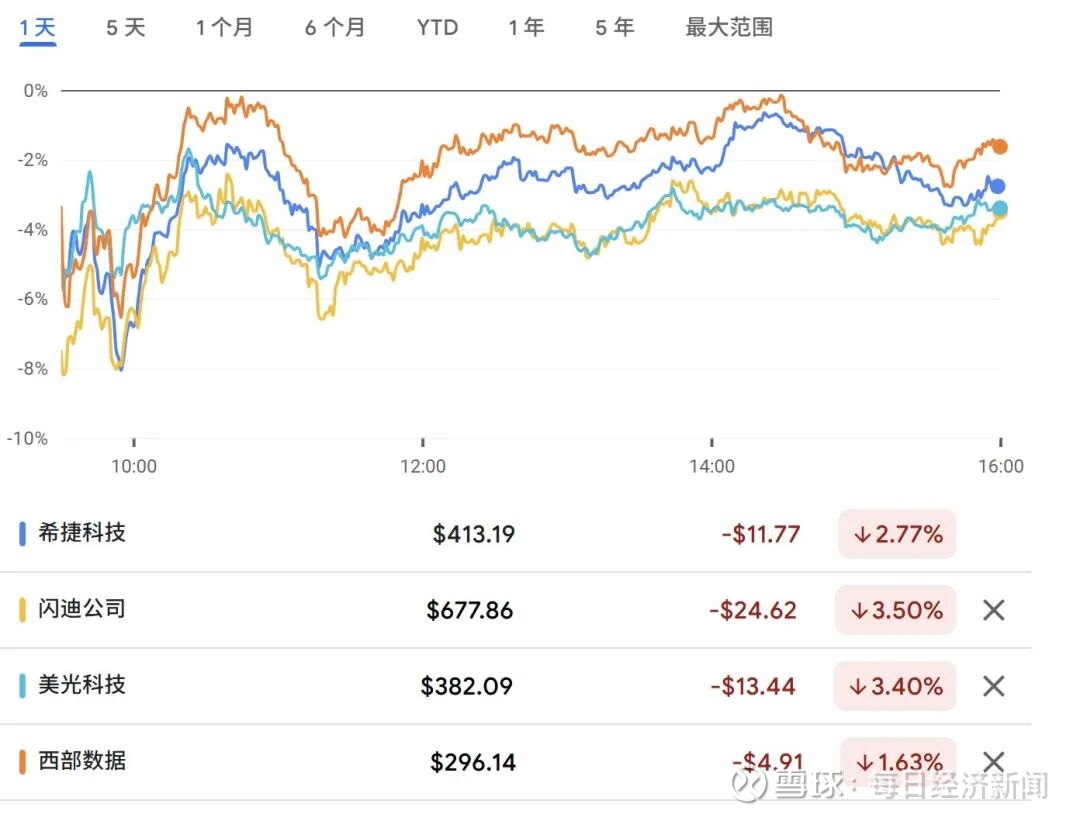The image size is (1080, 818).
Task: Click the 闪迪公司 ↓3.50% change badge
Action: (896, 610)
